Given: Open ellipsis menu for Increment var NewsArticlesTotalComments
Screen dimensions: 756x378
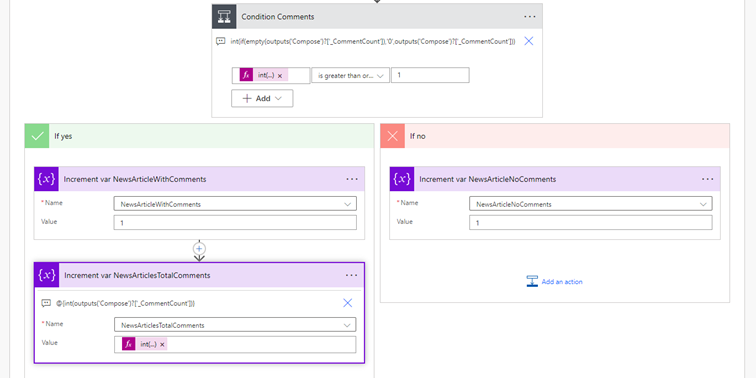Looking at the screenshot, I should 352,275.
